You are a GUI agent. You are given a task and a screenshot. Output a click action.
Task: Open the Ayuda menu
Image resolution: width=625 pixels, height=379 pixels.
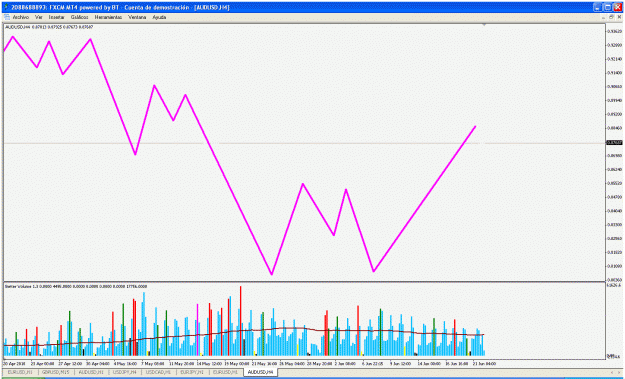tap(159, 18)
